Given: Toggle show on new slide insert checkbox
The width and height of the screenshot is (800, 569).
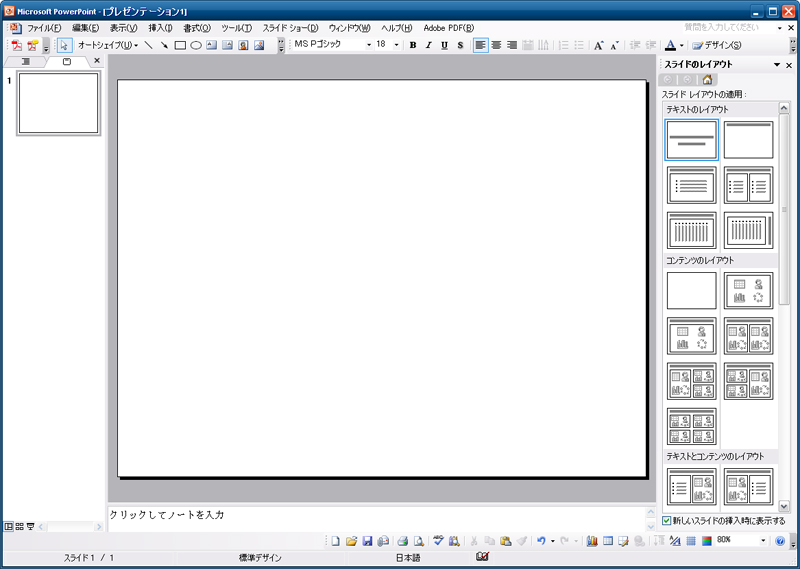Looking at the screenshot, I should point(666,521).
